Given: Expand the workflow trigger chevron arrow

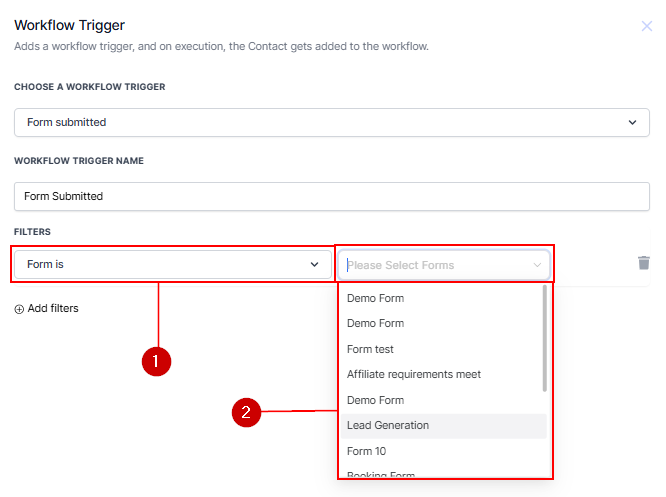Looking at the screenshot, I should (632, 122).
